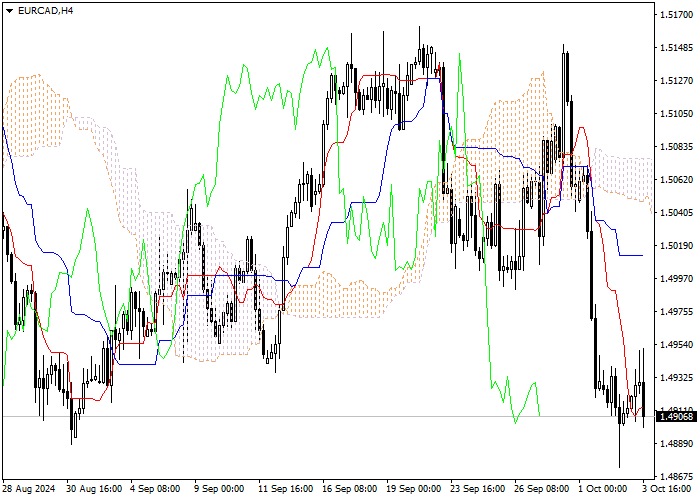The height and width of the screenshot is (500, 700).
Task: Select the current price label 1.49068
Action: pos(677,417)
